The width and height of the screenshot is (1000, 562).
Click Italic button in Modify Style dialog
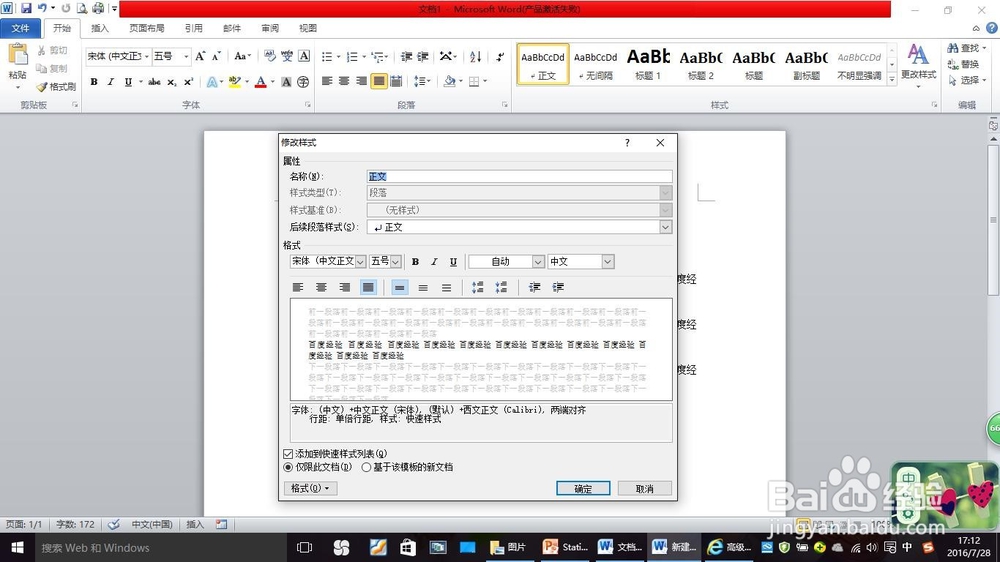(434, 262)
